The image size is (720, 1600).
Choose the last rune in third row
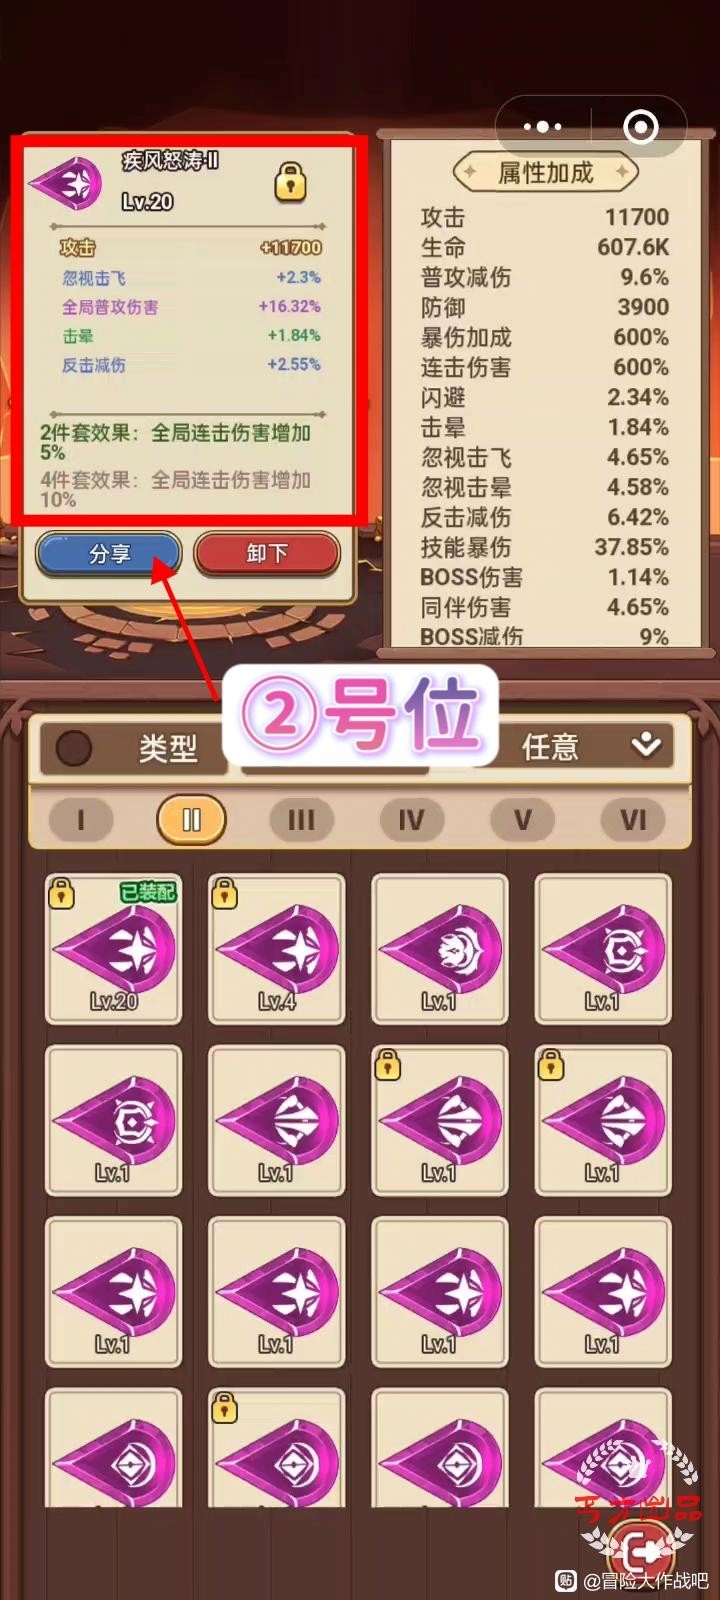[x=603, y=1292]
